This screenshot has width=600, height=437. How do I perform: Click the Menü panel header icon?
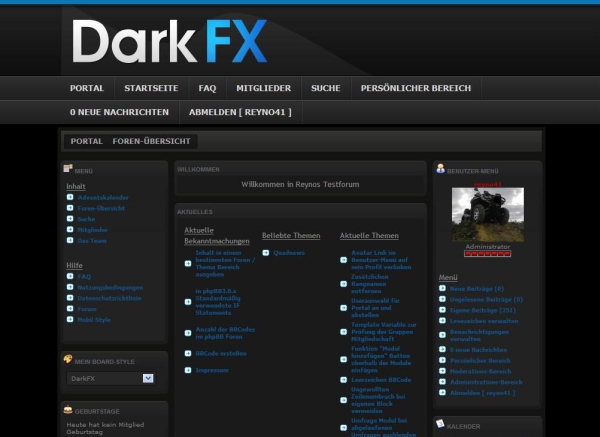(x=68, y=170)
